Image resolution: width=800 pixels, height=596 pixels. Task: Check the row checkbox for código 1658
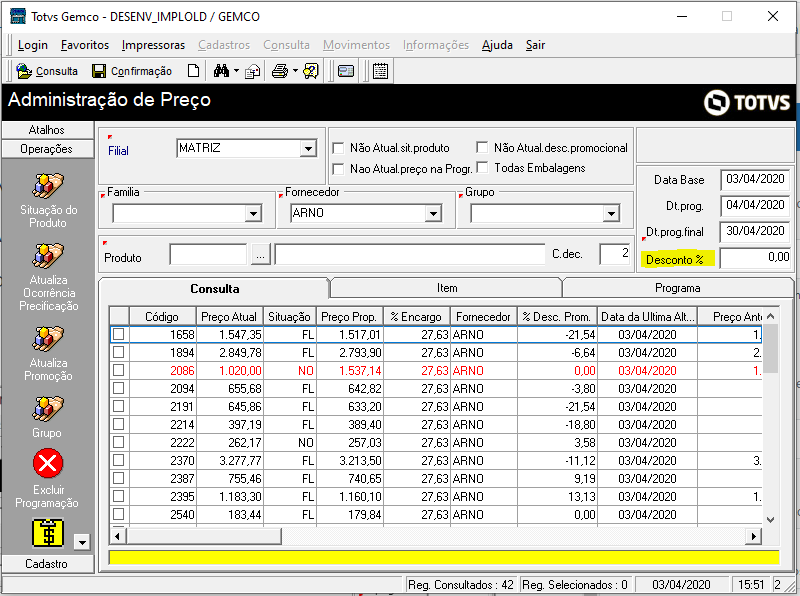point(118,334)
